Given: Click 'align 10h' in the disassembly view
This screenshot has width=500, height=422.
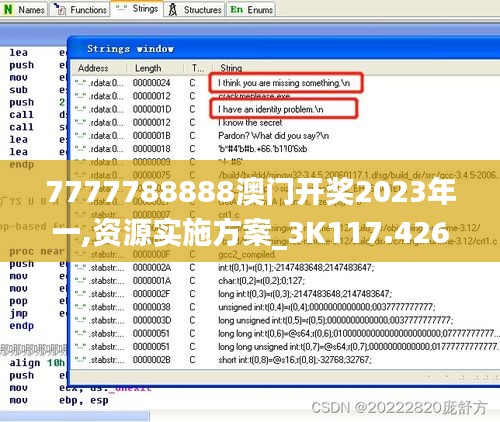Looking at the screenshot, I should (37, 363).
